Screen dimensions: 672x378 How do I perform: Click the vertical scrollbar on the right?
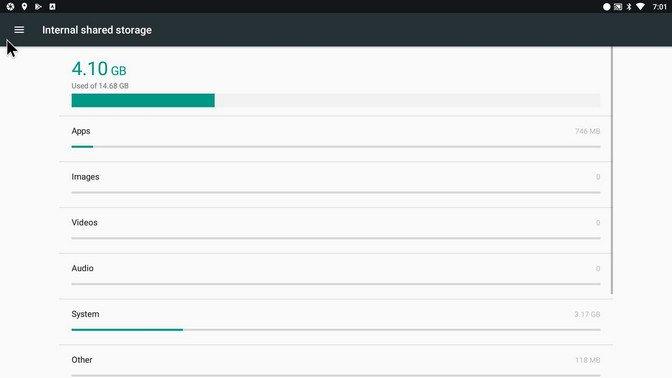click(612, 170)
